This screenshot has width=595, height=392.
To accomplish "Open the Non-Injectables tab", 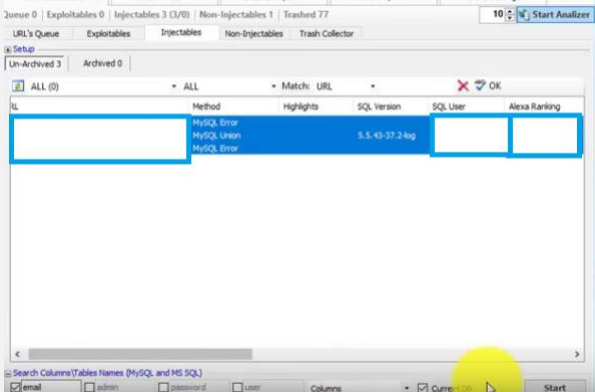I will pos(253,33).
